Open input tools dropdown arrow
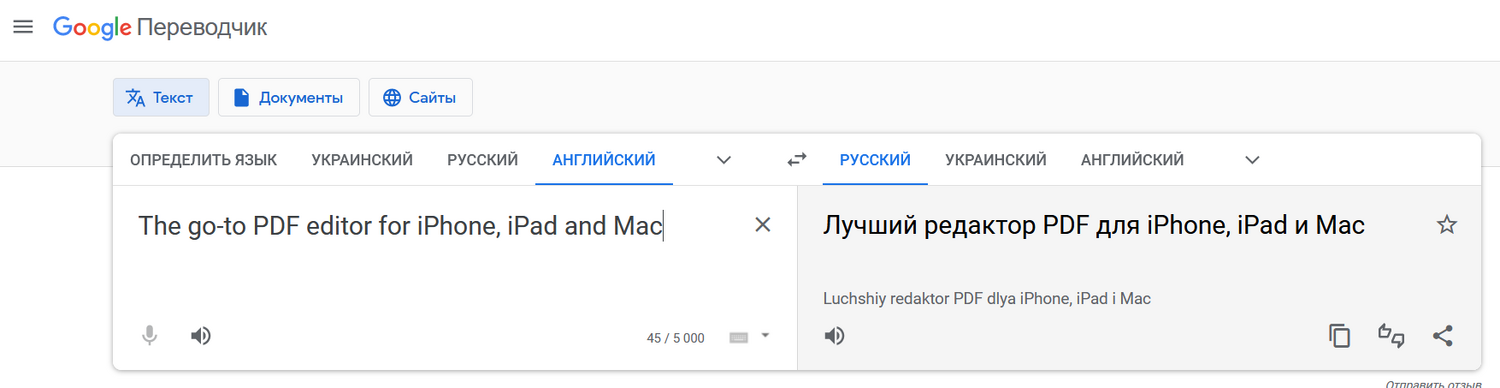Screen dimensions: 1500x388 click(765, 336)
